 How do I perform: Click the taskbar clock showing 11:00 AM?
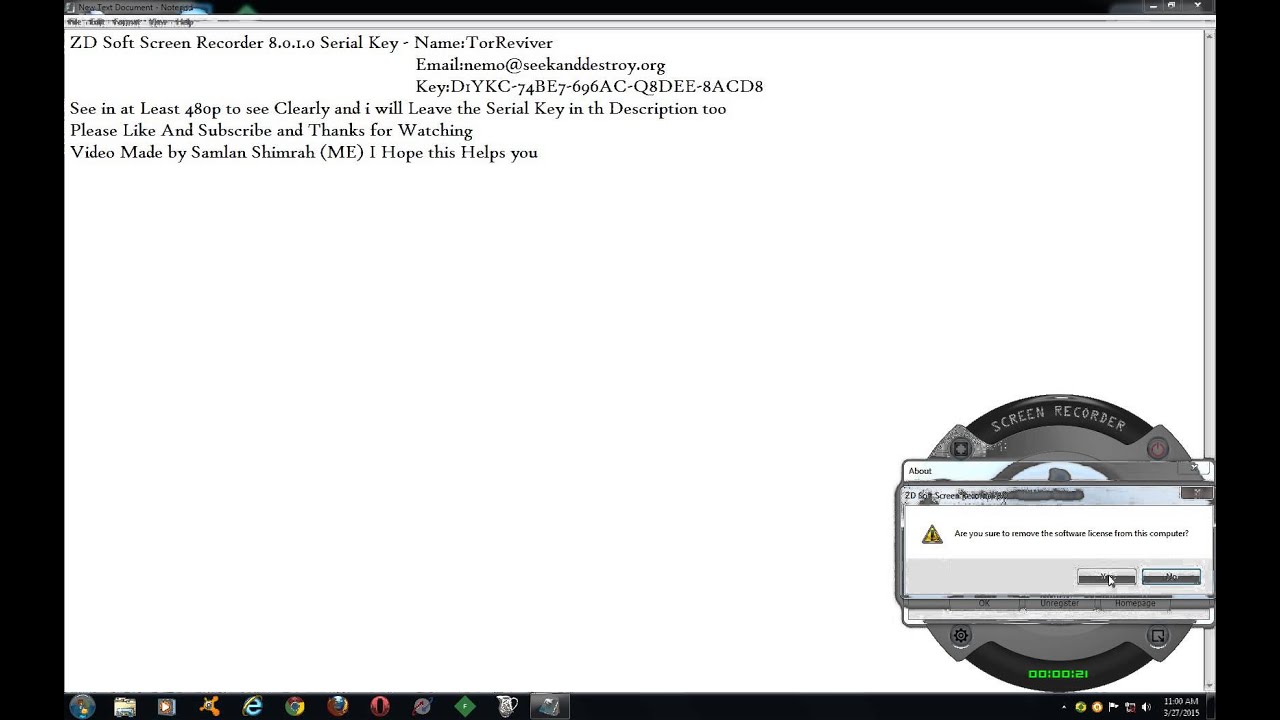click(x=1181, y=707)
